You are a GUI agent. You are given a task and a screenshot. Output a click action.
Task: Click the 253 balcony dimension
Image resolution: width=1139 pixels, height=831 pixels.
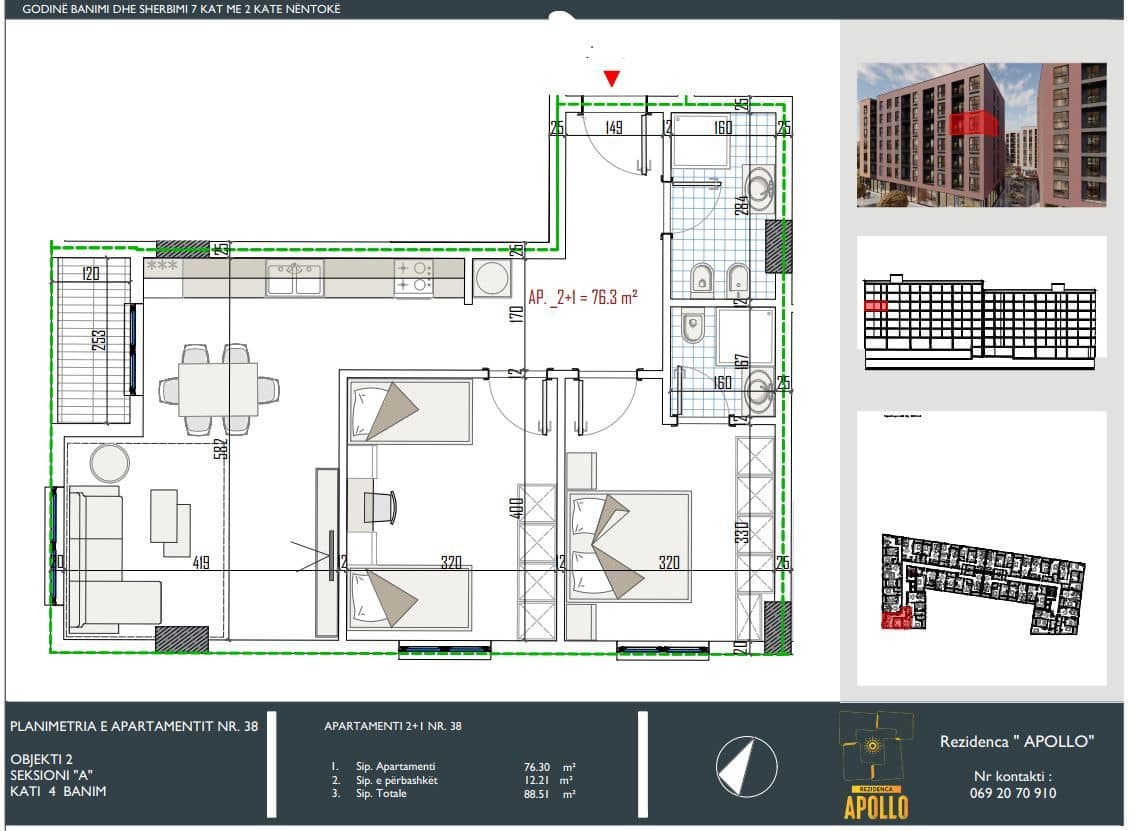click(99, 340)
